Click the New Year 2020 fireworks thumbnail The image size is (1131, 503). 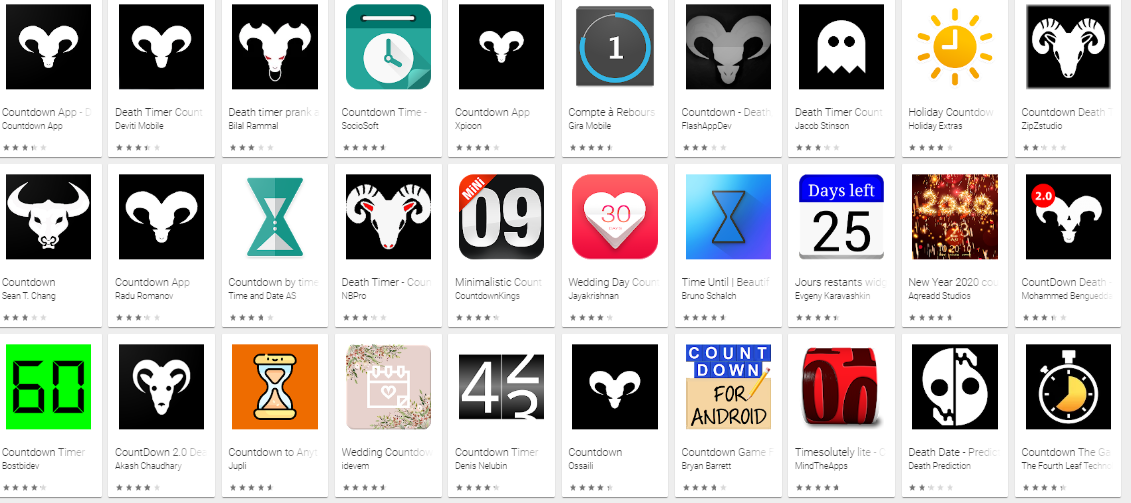(x=954, y=216)
